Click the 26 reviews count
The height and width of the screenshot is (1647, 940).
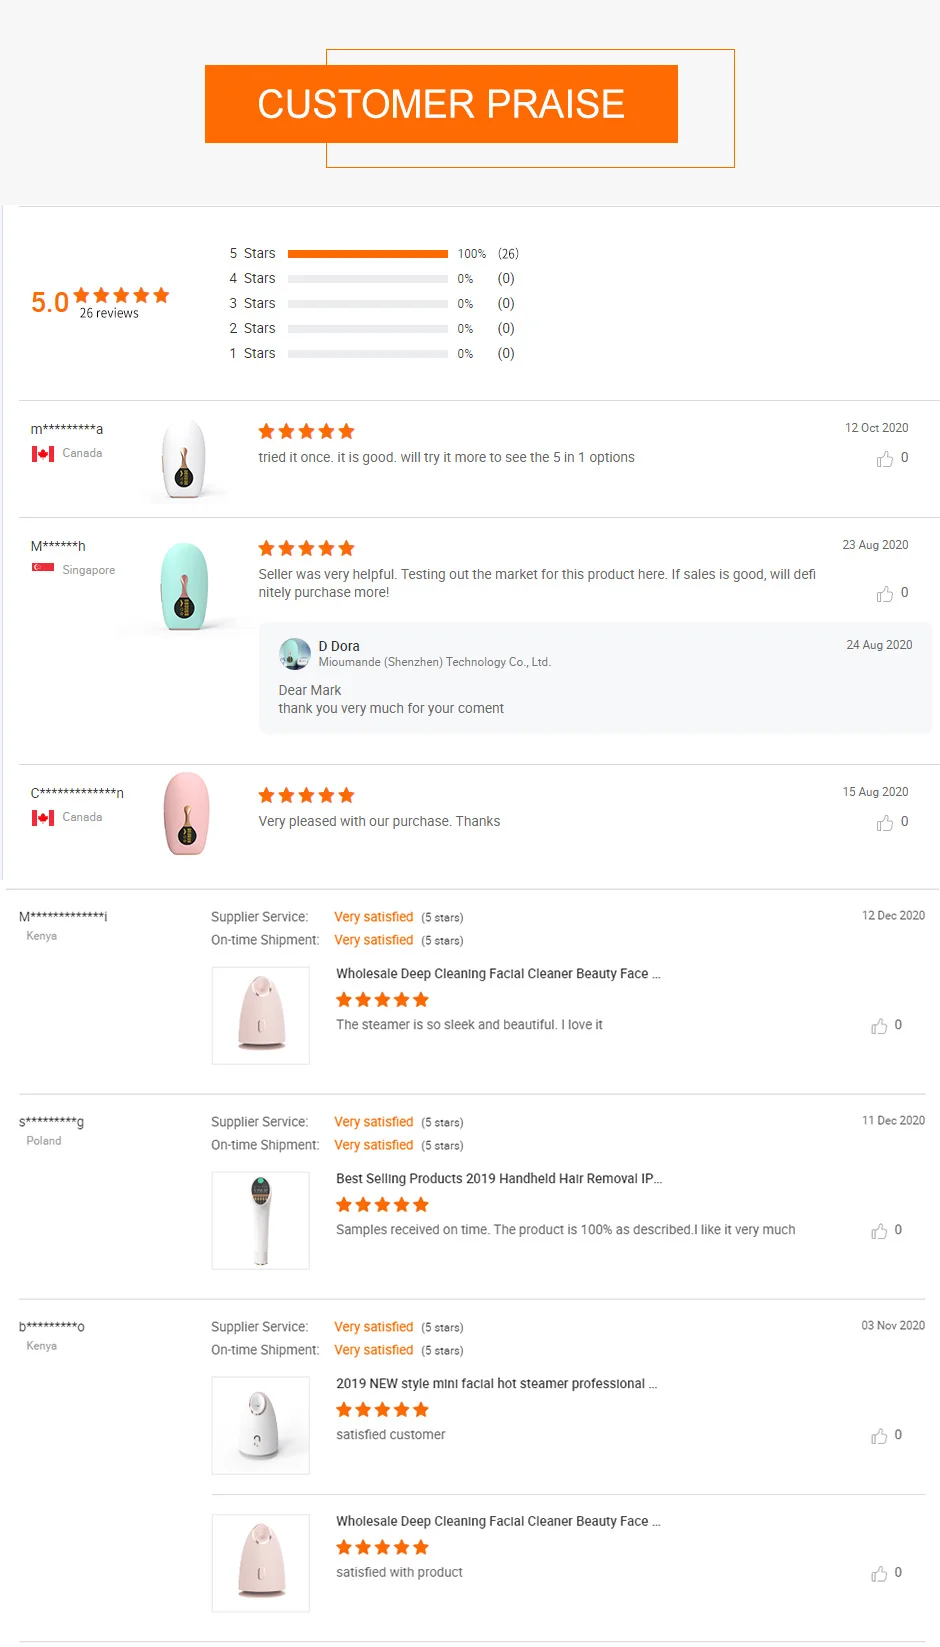point(109,314)
